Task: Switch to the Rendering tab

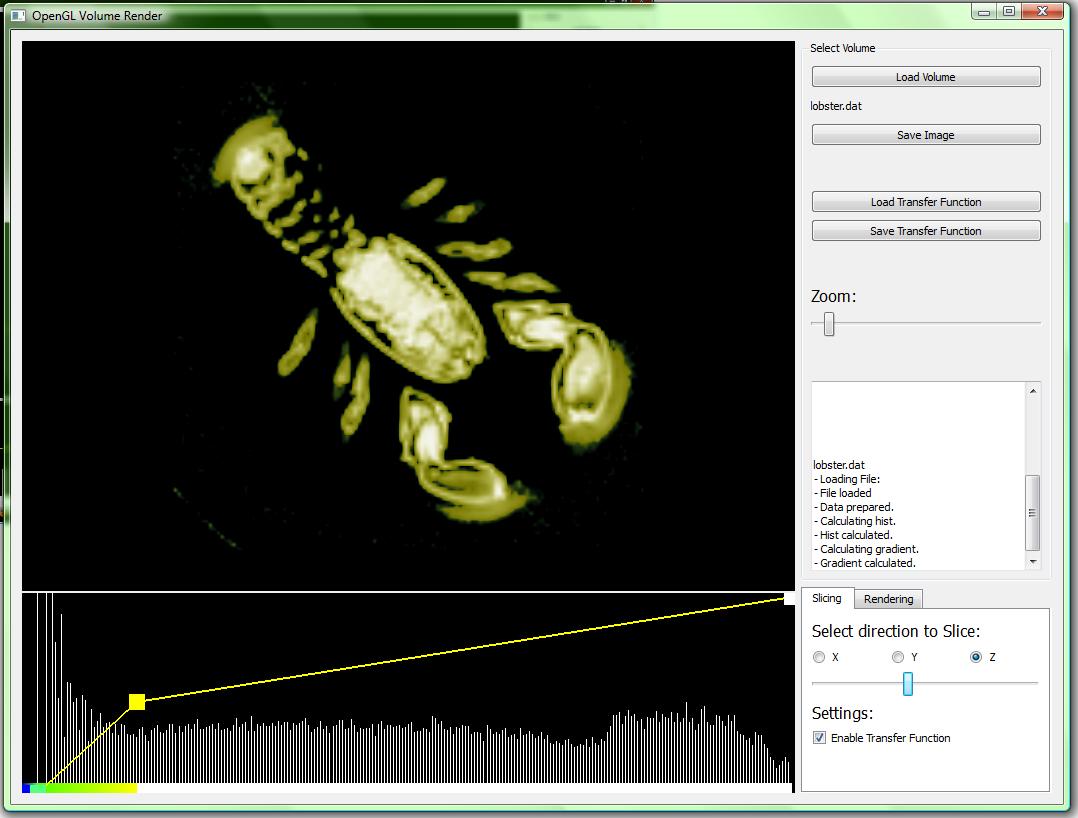Action: pos(888,599)
